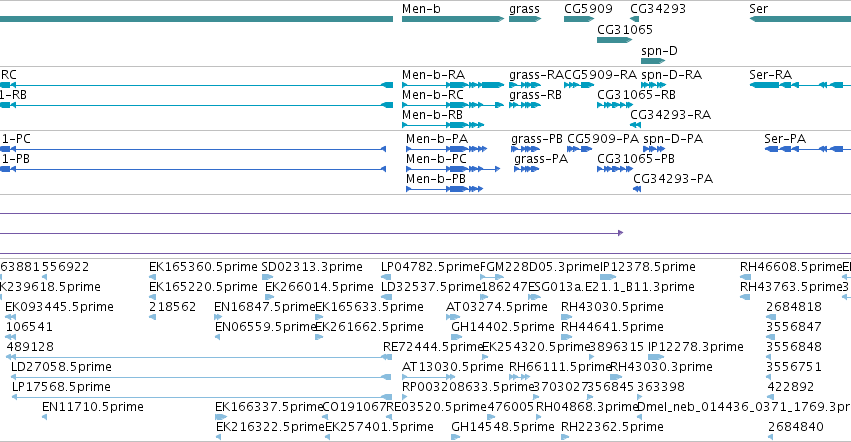Select the spn-D gene feature
The height and width of the screenshot is (442, 851).
pos(653,61)
